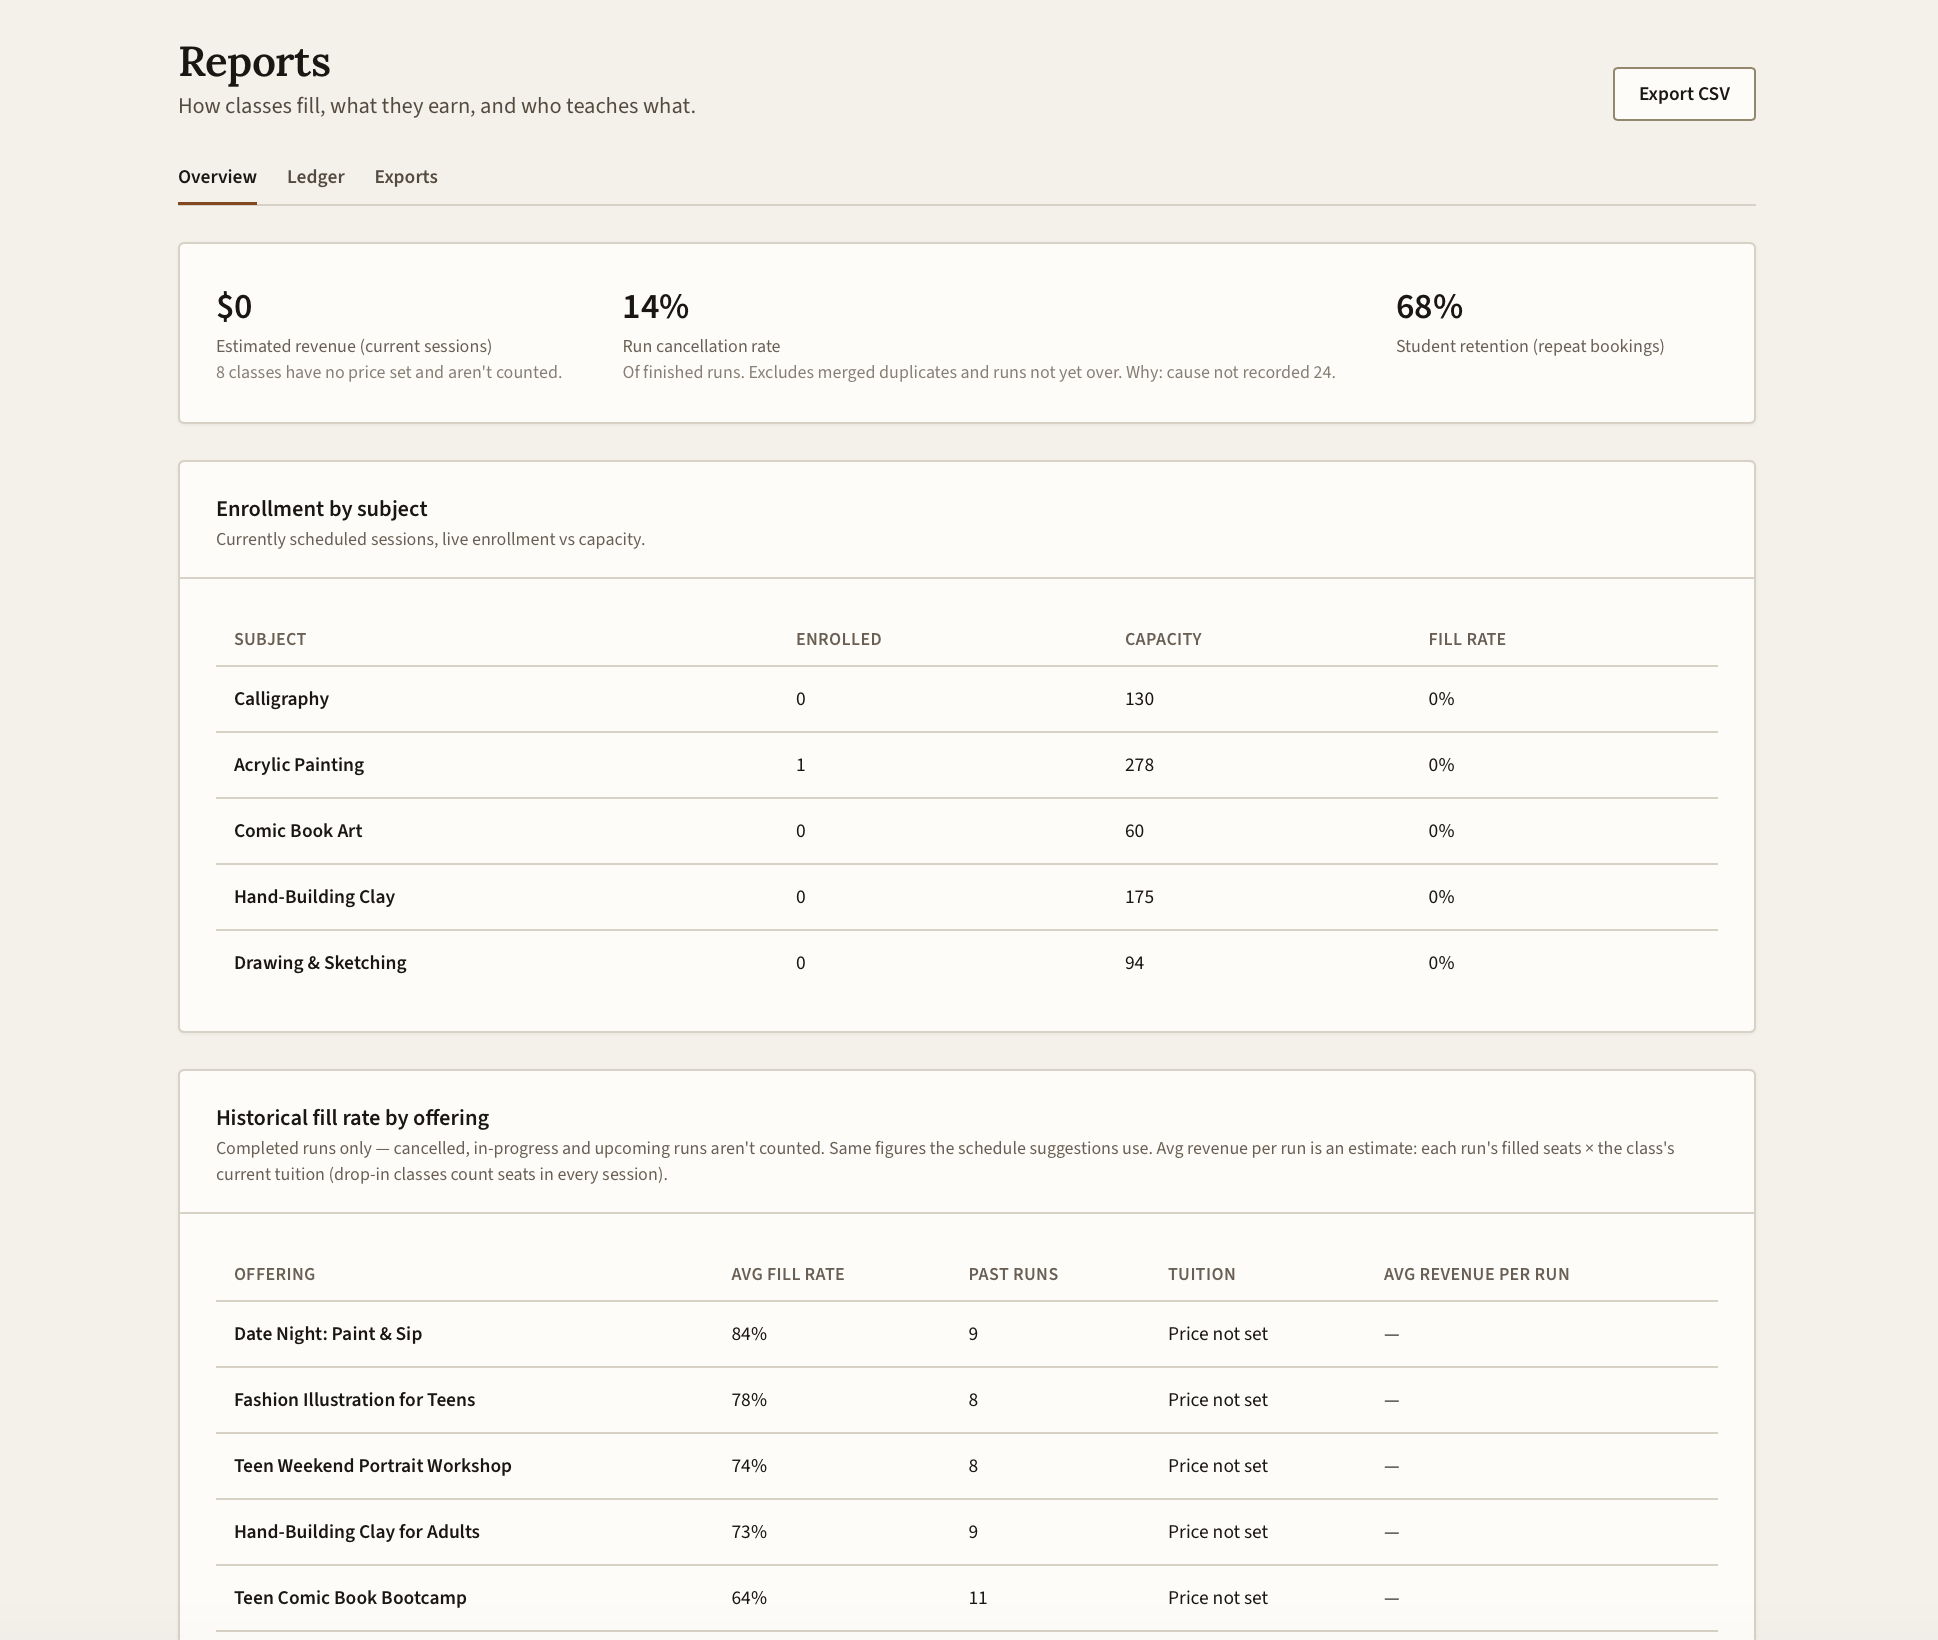Click the Fill Rate column header
The width and height of the screenshot is (1938, 1640).
coord(1467,639)
